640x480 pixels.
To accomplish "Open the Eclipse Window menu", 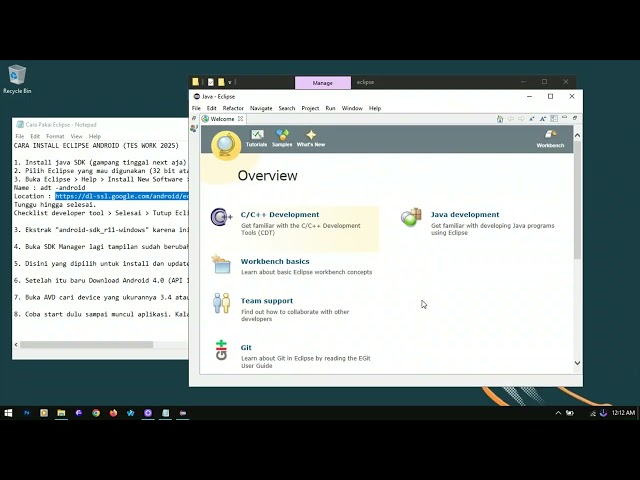I will point(352,108).
